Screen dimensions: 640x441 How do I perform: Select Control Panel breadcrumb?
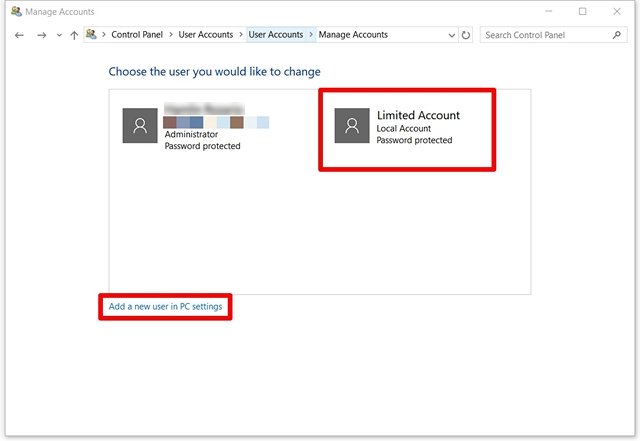[x=139, y=35]
